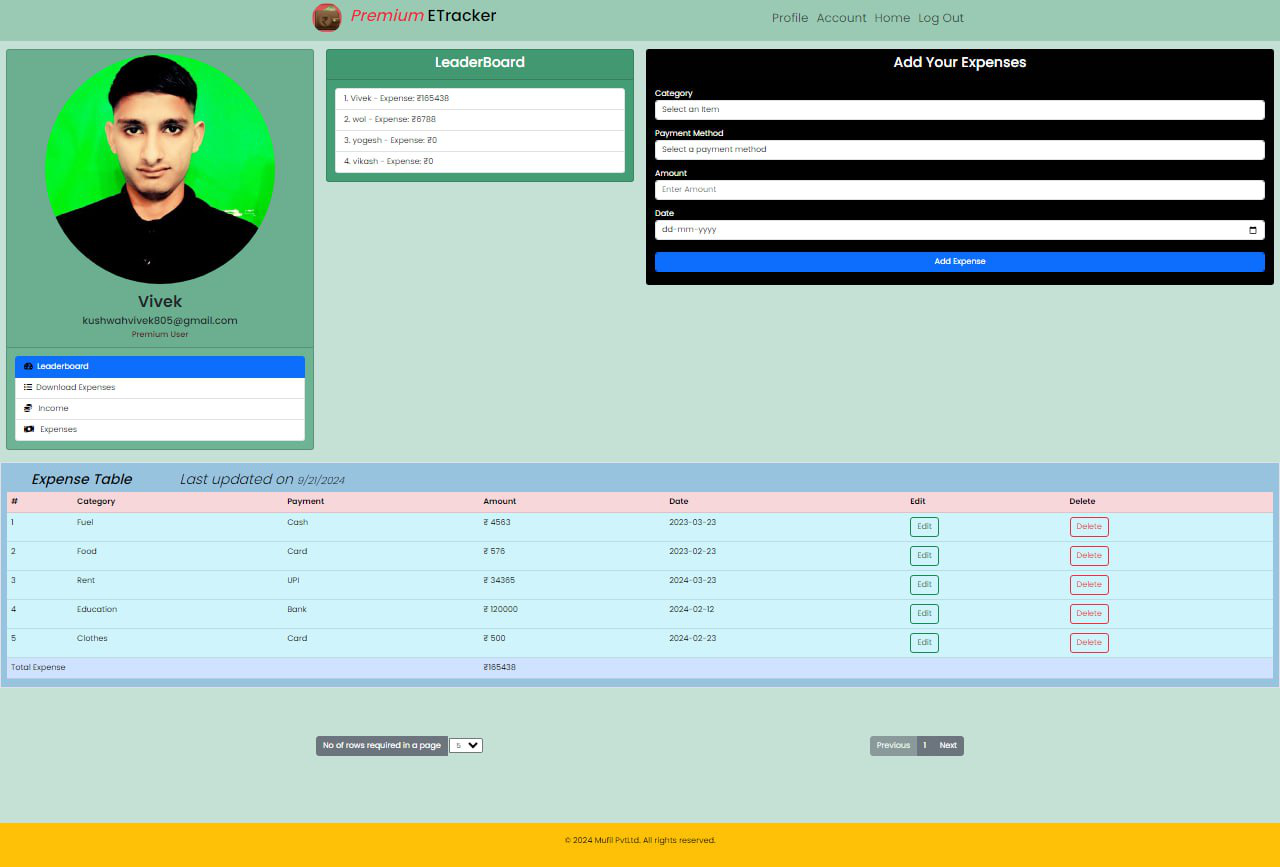
Task: Click Home in the navigation bar
Action: 891,18
